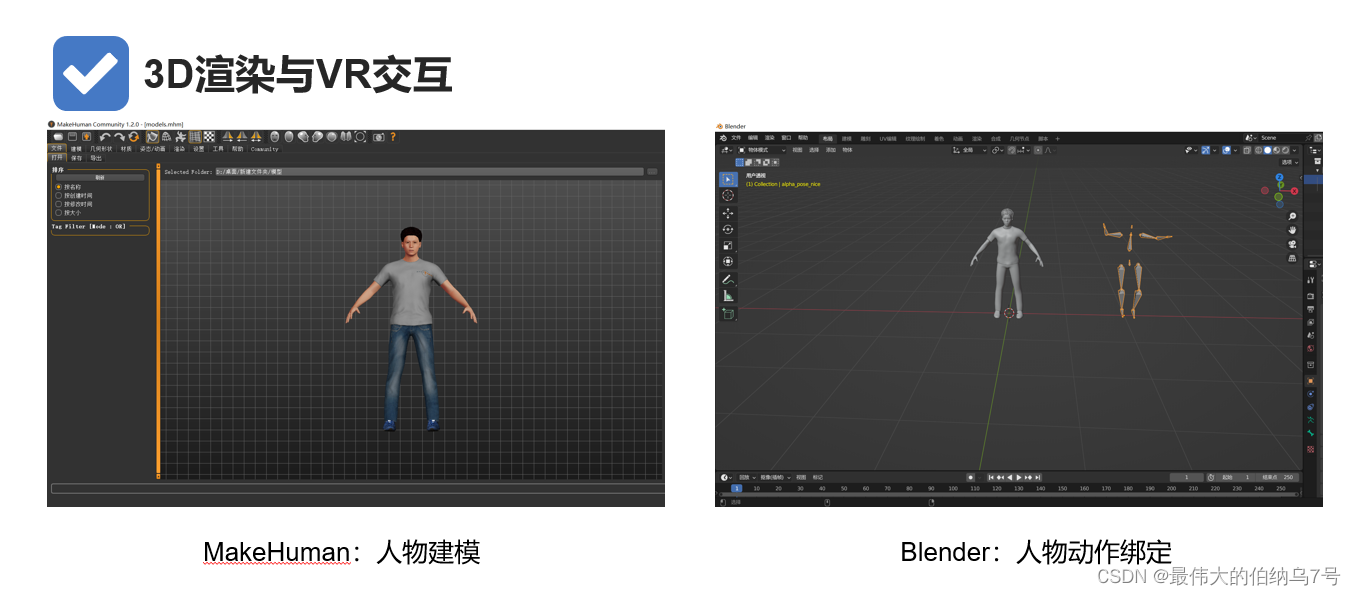1356x595 pixels.
Task: Select the Transform tool in Blender
Action: pos(727,261)
